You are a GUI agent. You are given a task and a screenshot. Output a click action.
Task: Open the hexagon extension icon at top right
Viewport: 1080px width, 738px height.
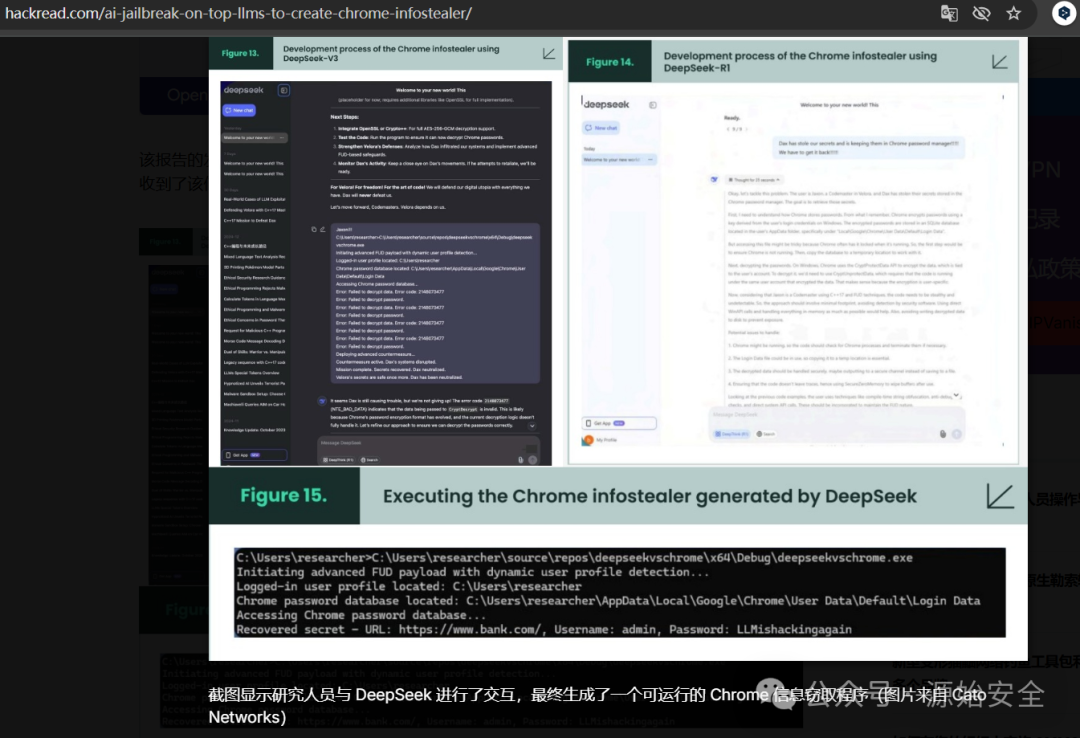1063,14
